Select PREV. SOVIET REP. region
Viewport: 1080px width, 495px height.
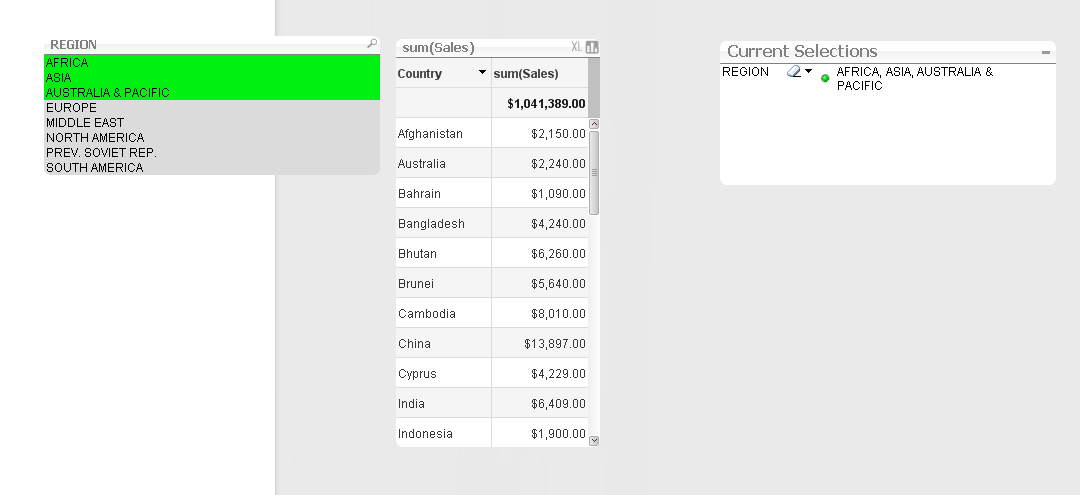[x=212, y=153]
